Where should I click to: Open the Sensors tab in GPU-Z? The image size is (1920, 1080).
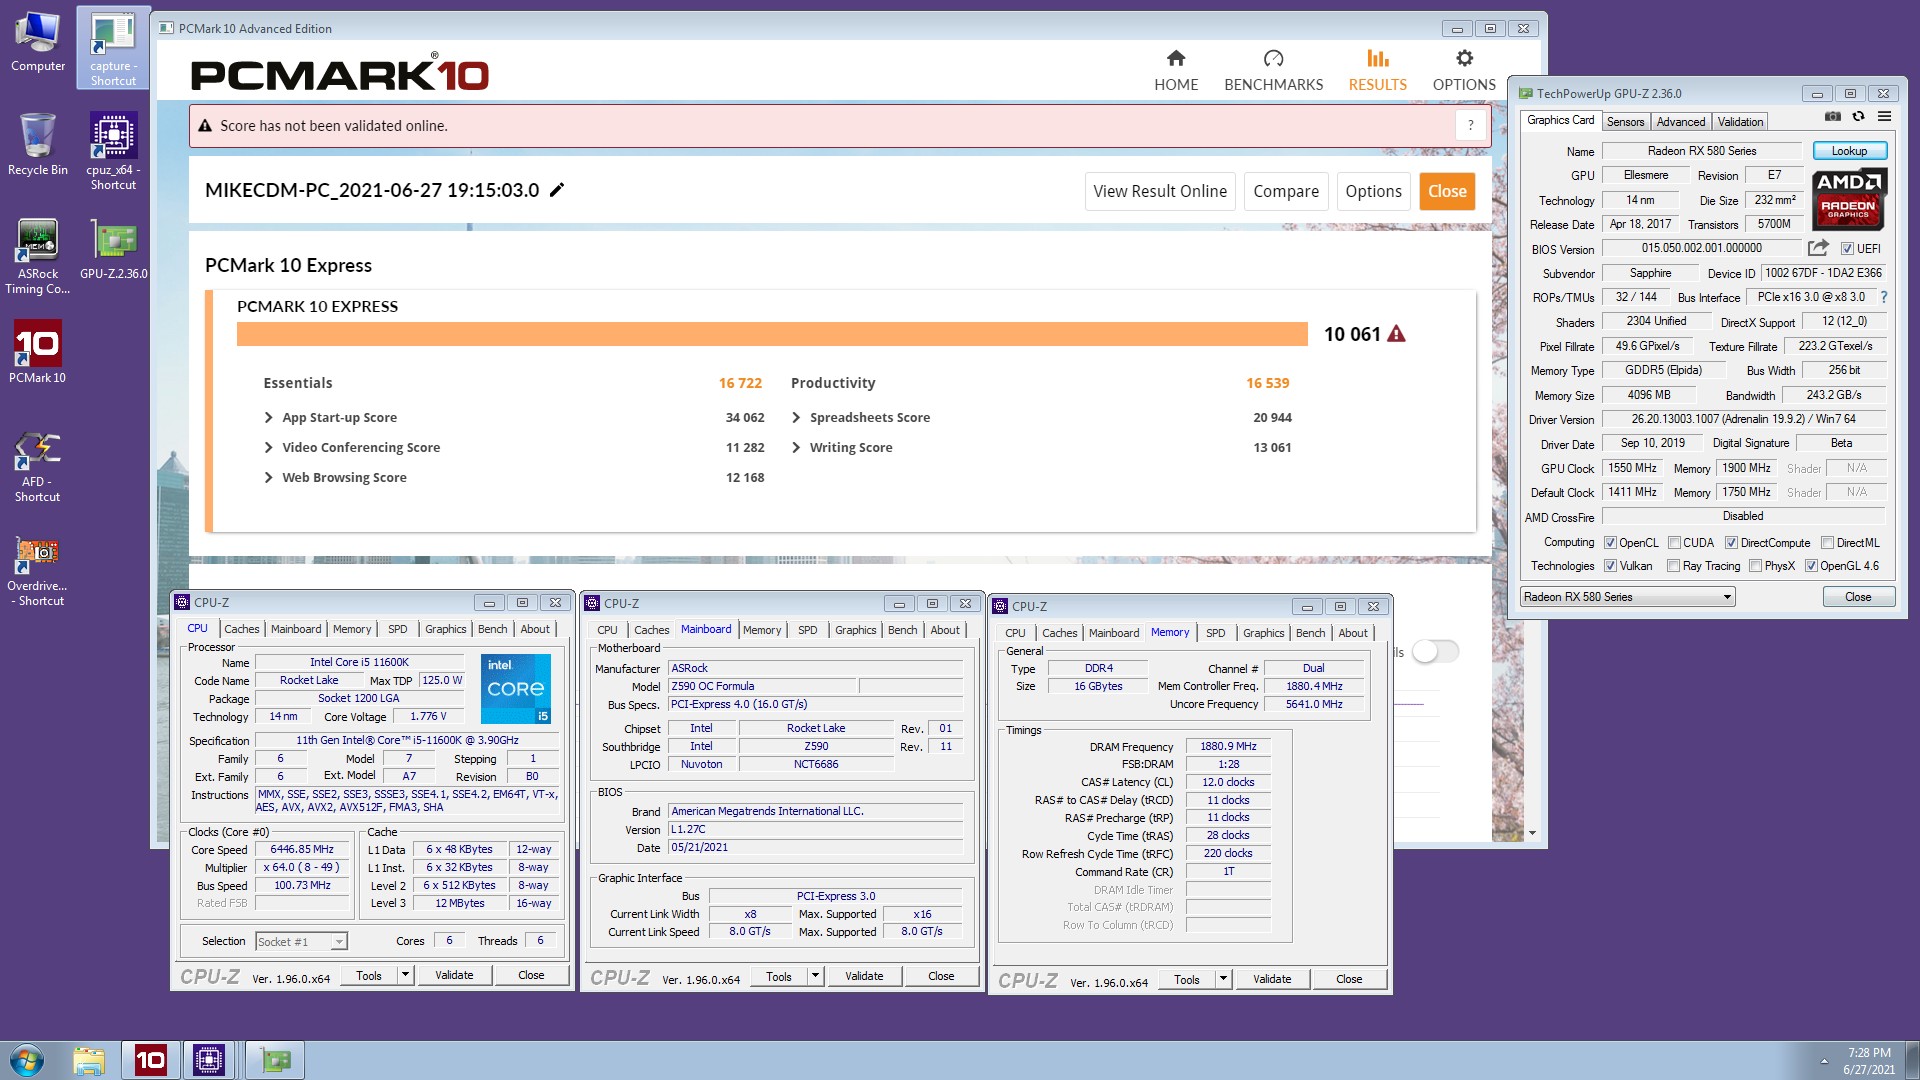coord(1625,122)
